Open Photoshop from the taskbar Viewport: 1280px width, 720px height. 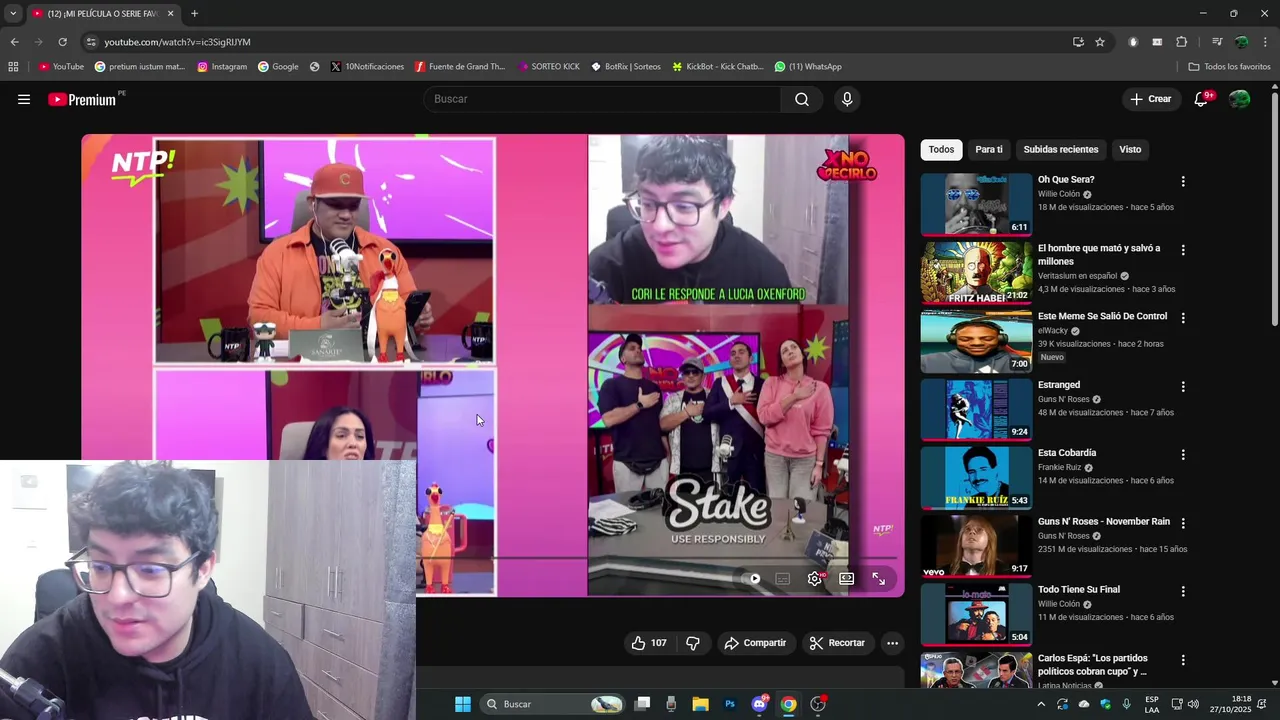click(x=730, y=704)
